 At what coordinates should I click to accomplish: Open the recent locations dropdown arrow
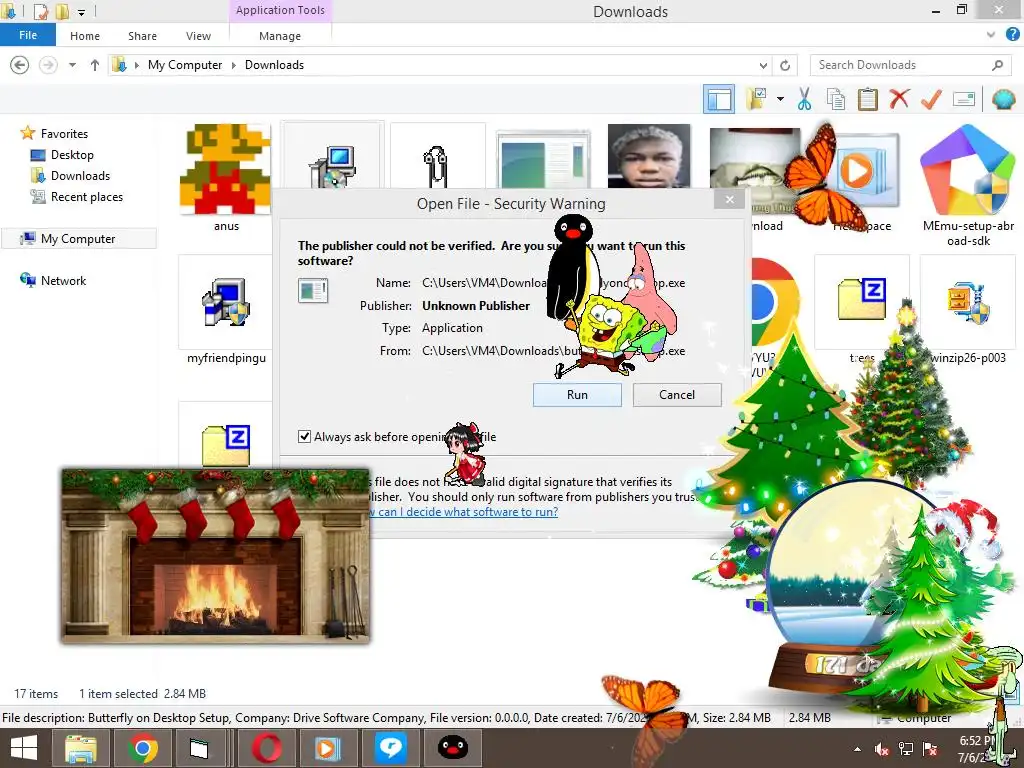click(72, 65)
